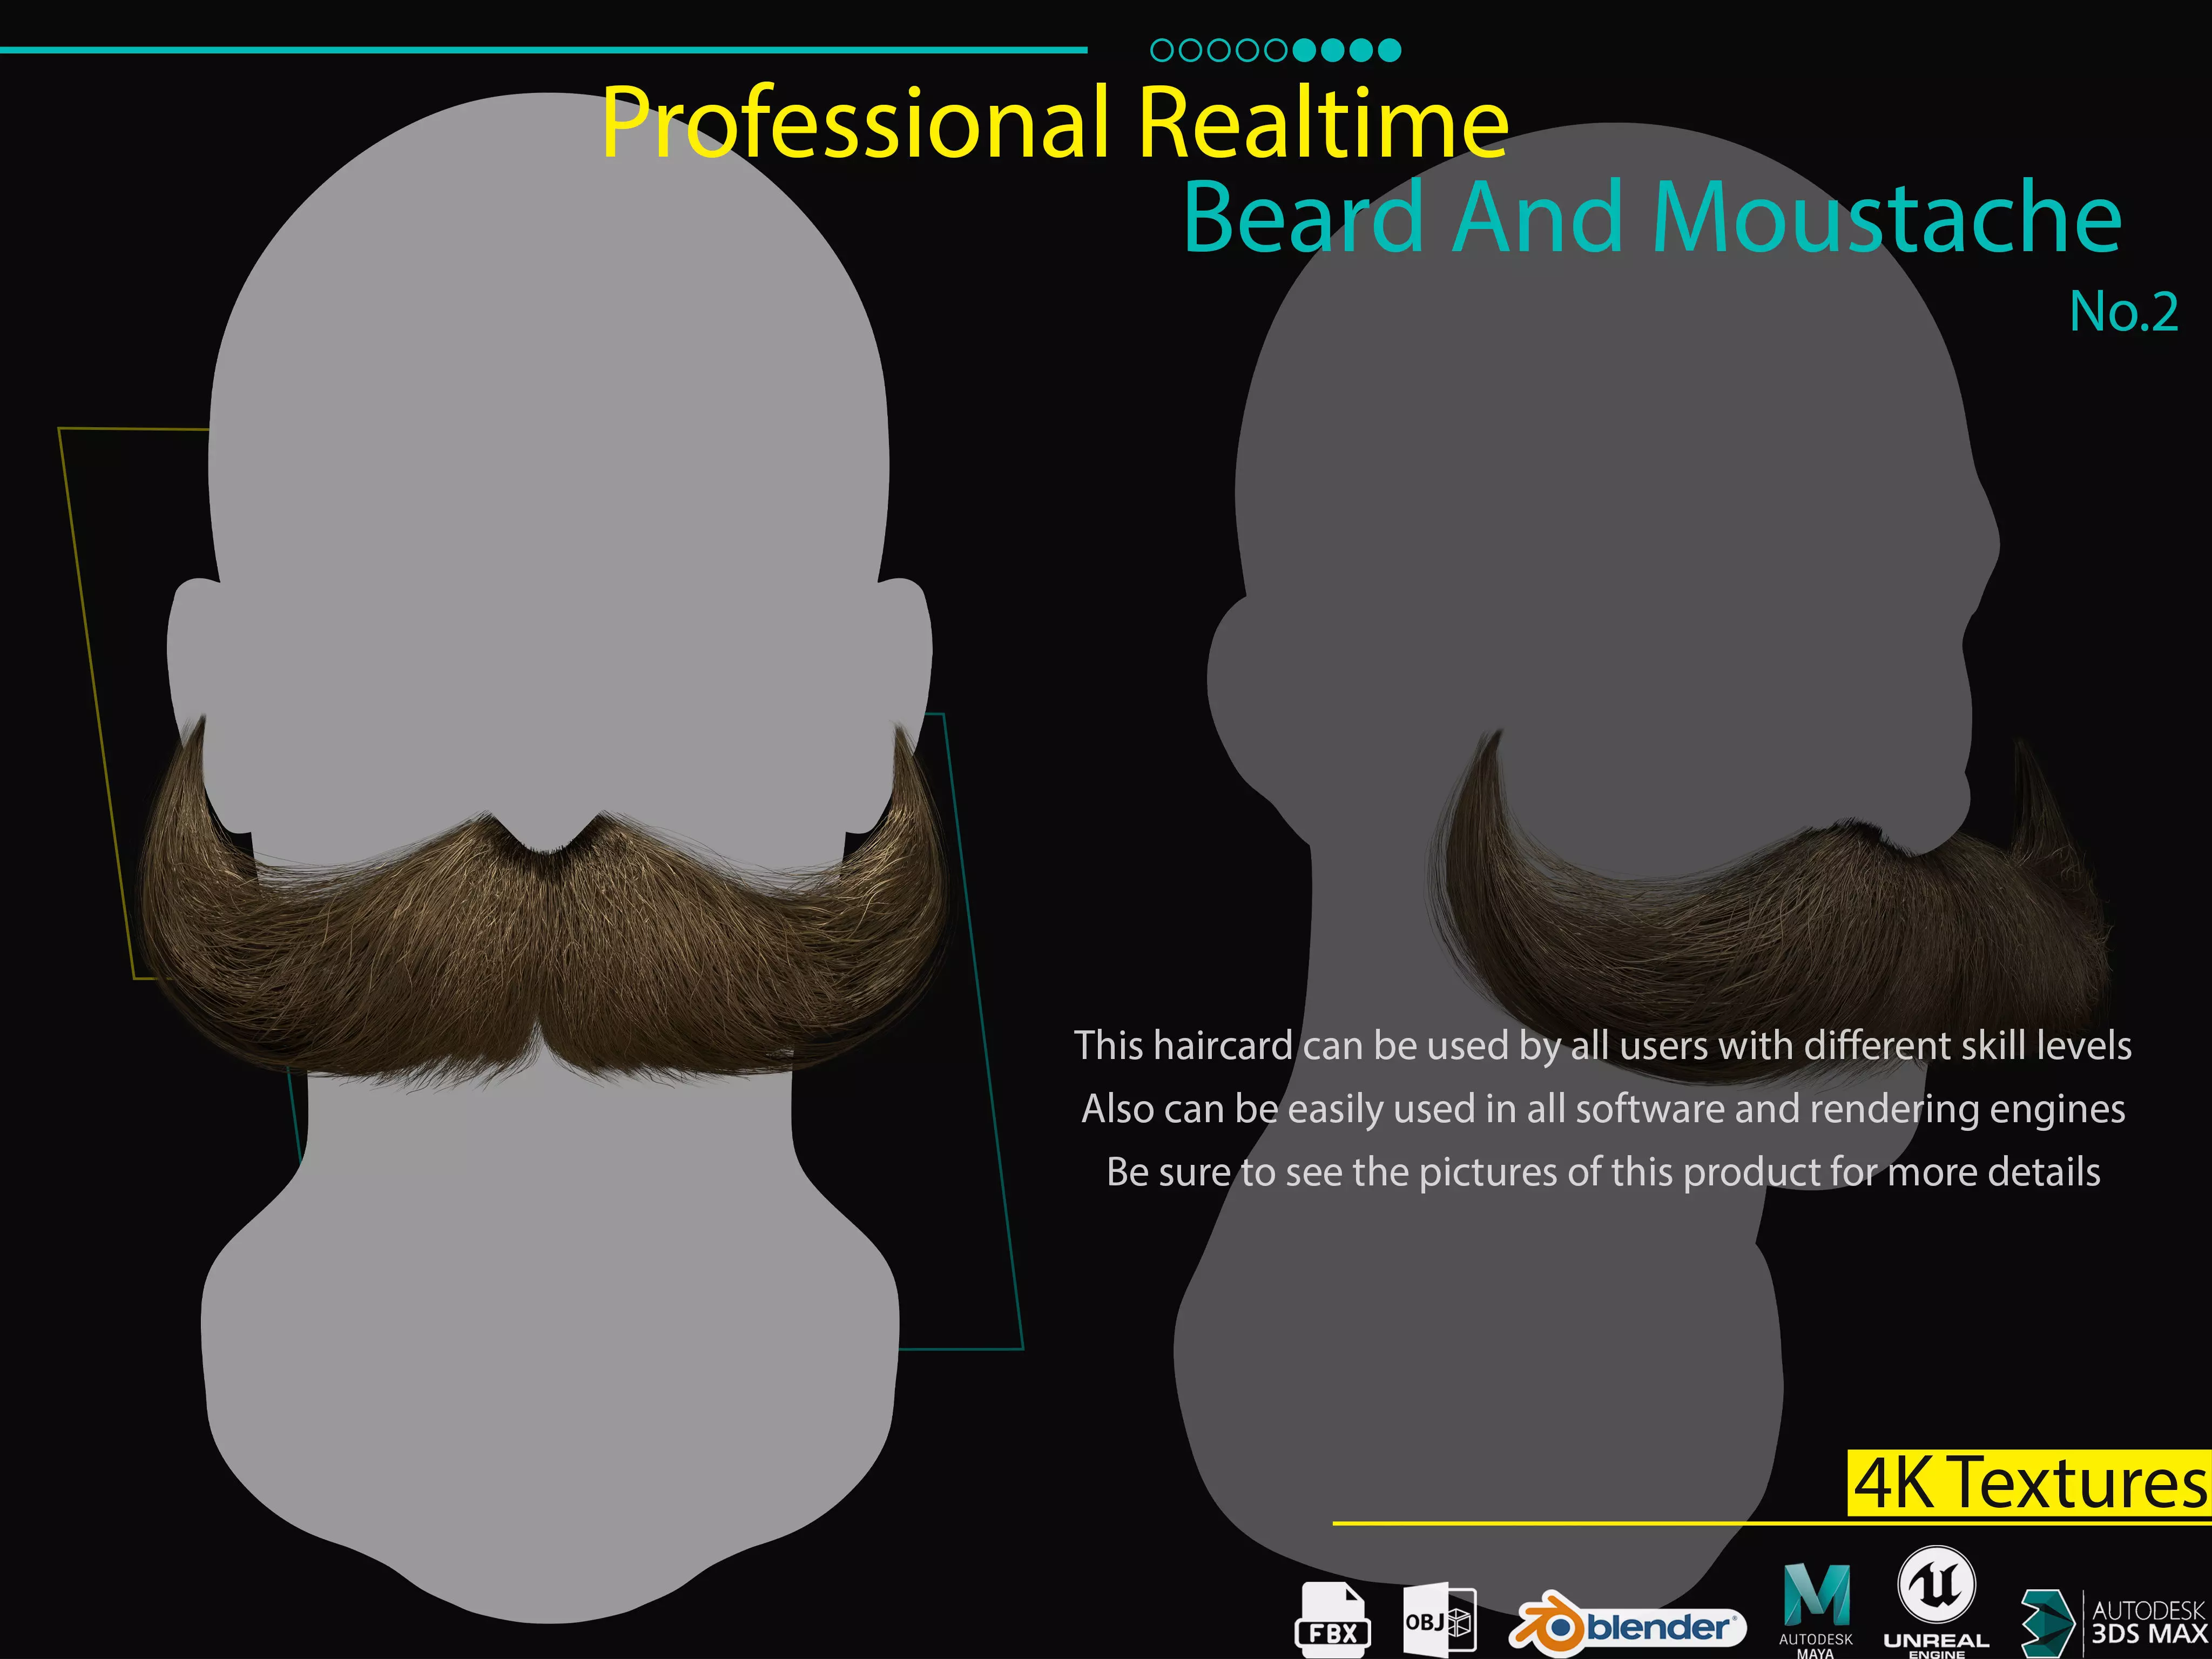Image resolution: width=2212 pixels, height=1659 pixels.
Task: Click the leftmost hollow teal dot
Action: [x=1162, y=50]
